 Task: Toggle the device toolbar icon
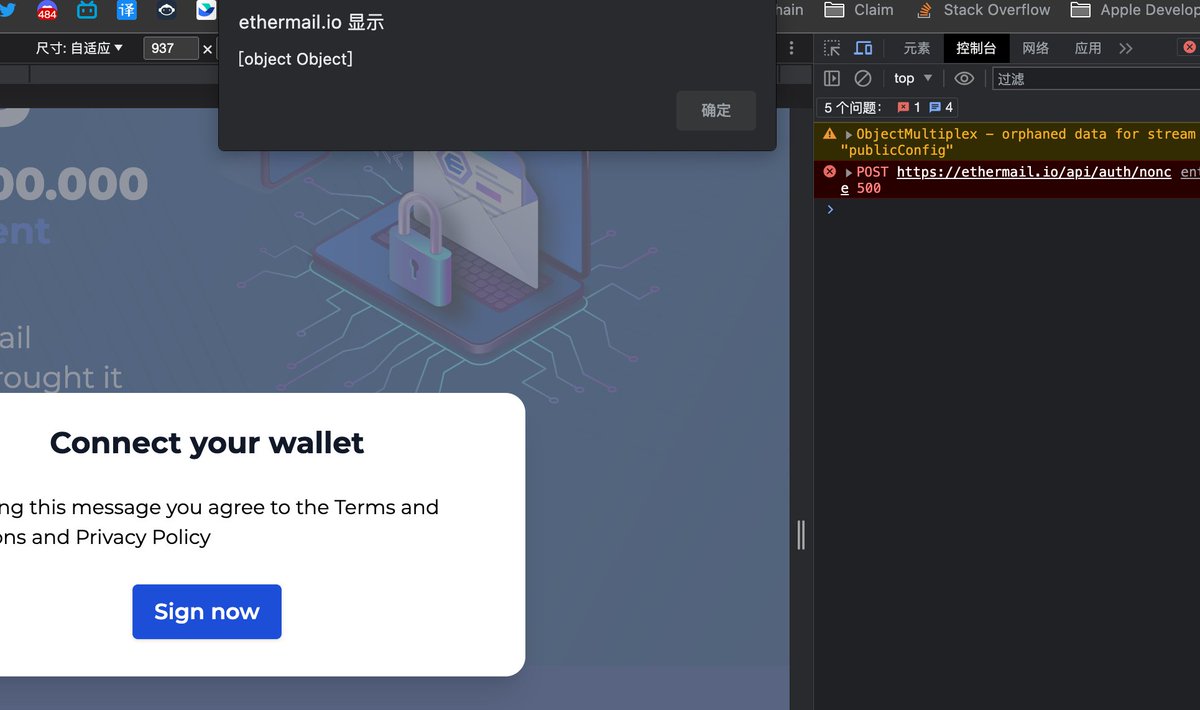(863, 48)
